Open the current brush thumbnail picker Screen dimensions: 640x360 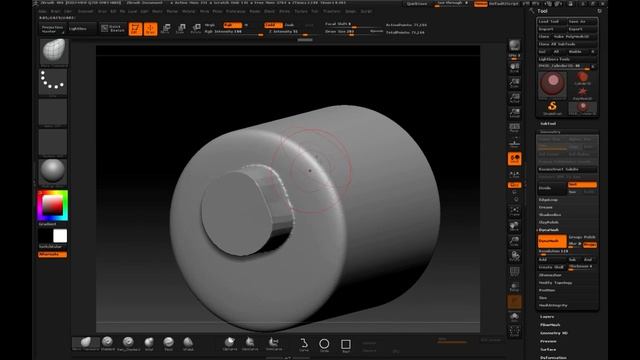pyautogui.click(x=53, y=52)
